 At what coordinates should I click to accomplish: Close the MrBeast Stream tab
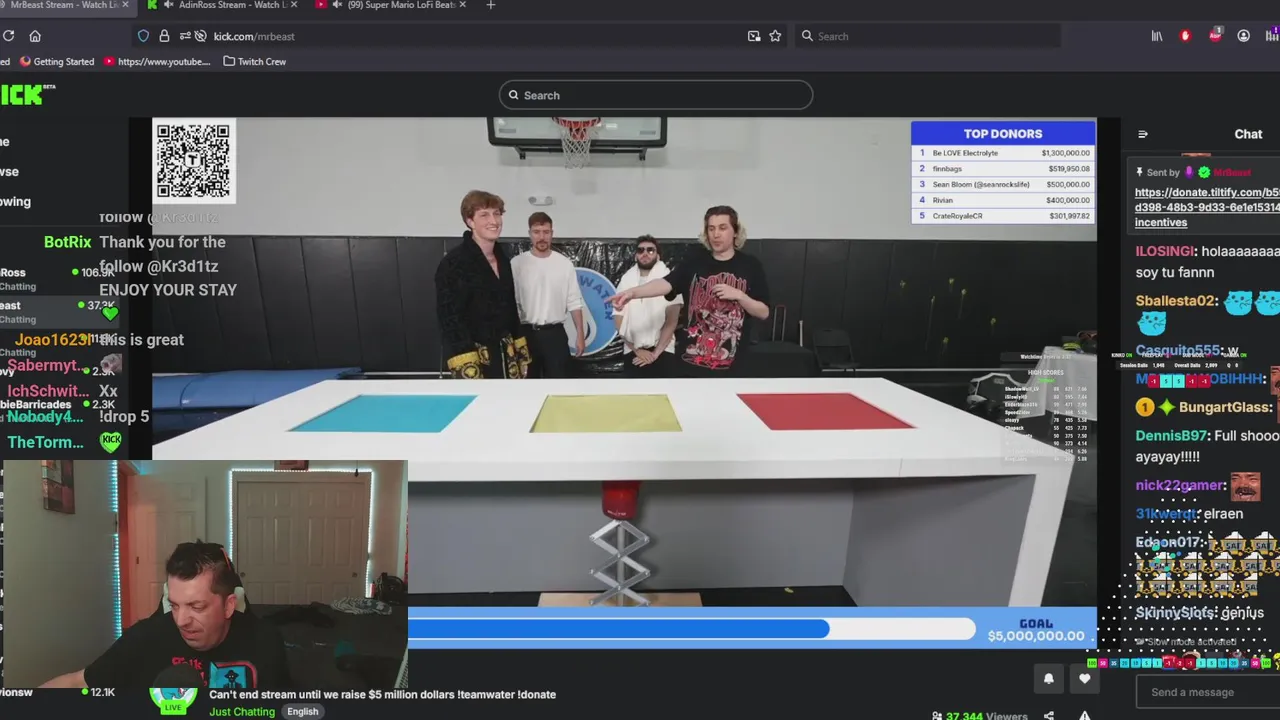(x=125, y=5)
